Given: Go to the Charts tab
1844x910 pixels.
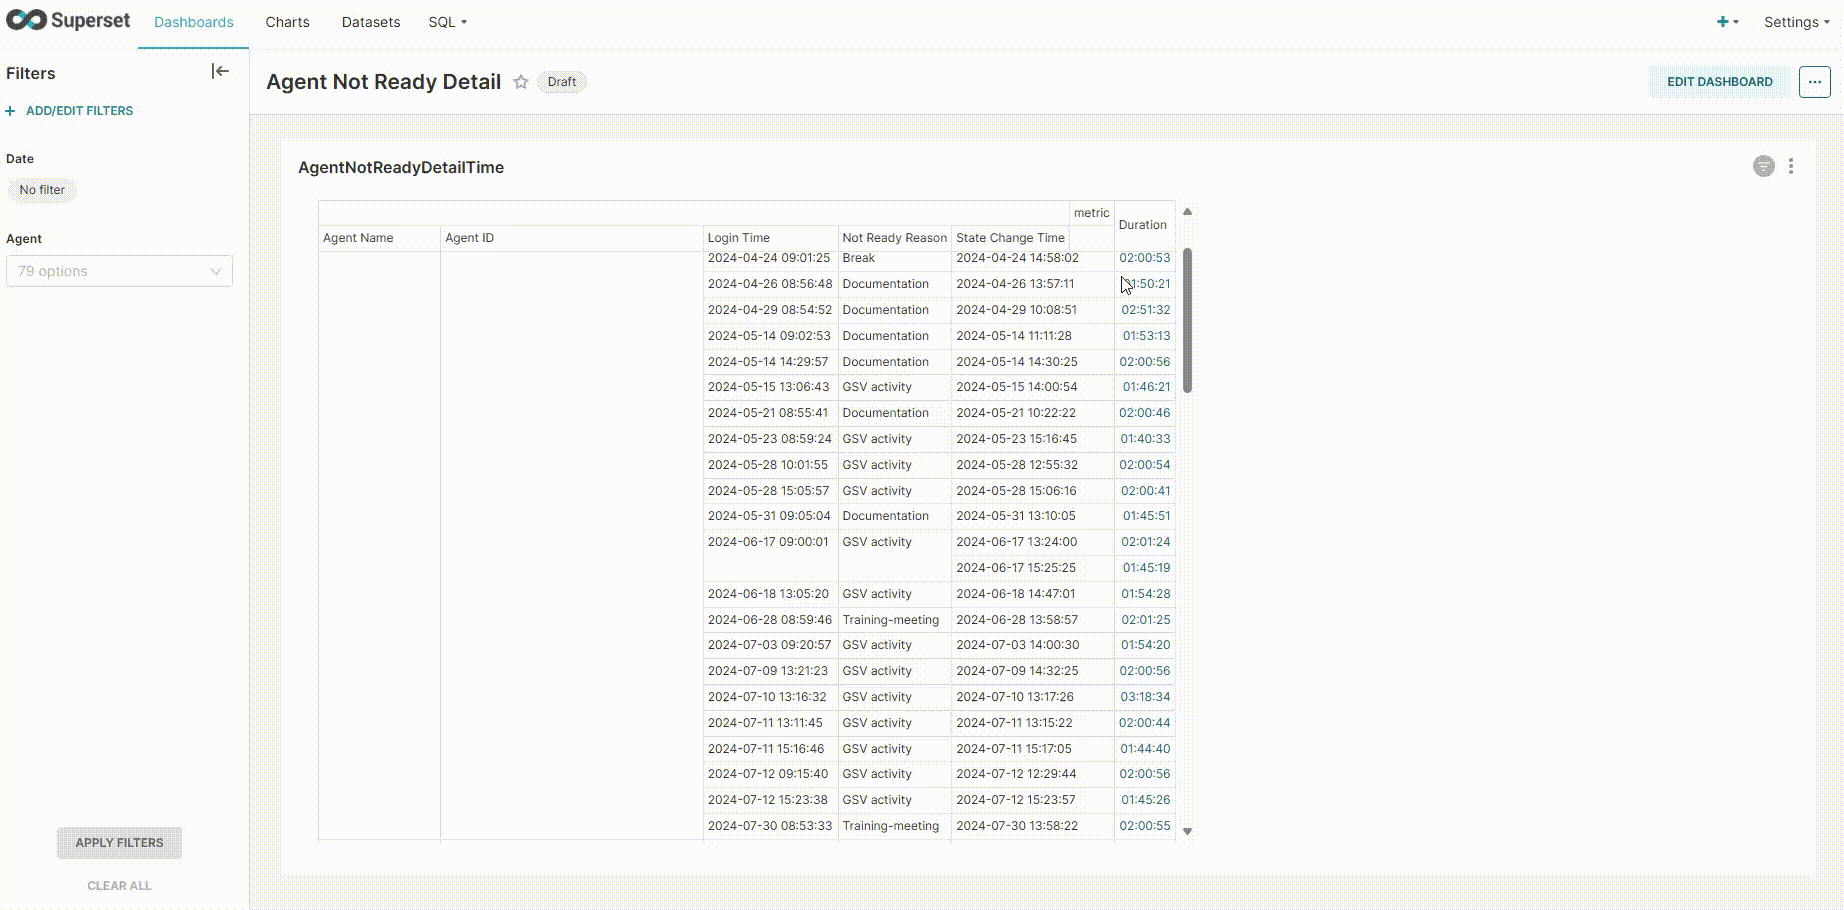Looking at the screenshot, I should tap(287, 22).
